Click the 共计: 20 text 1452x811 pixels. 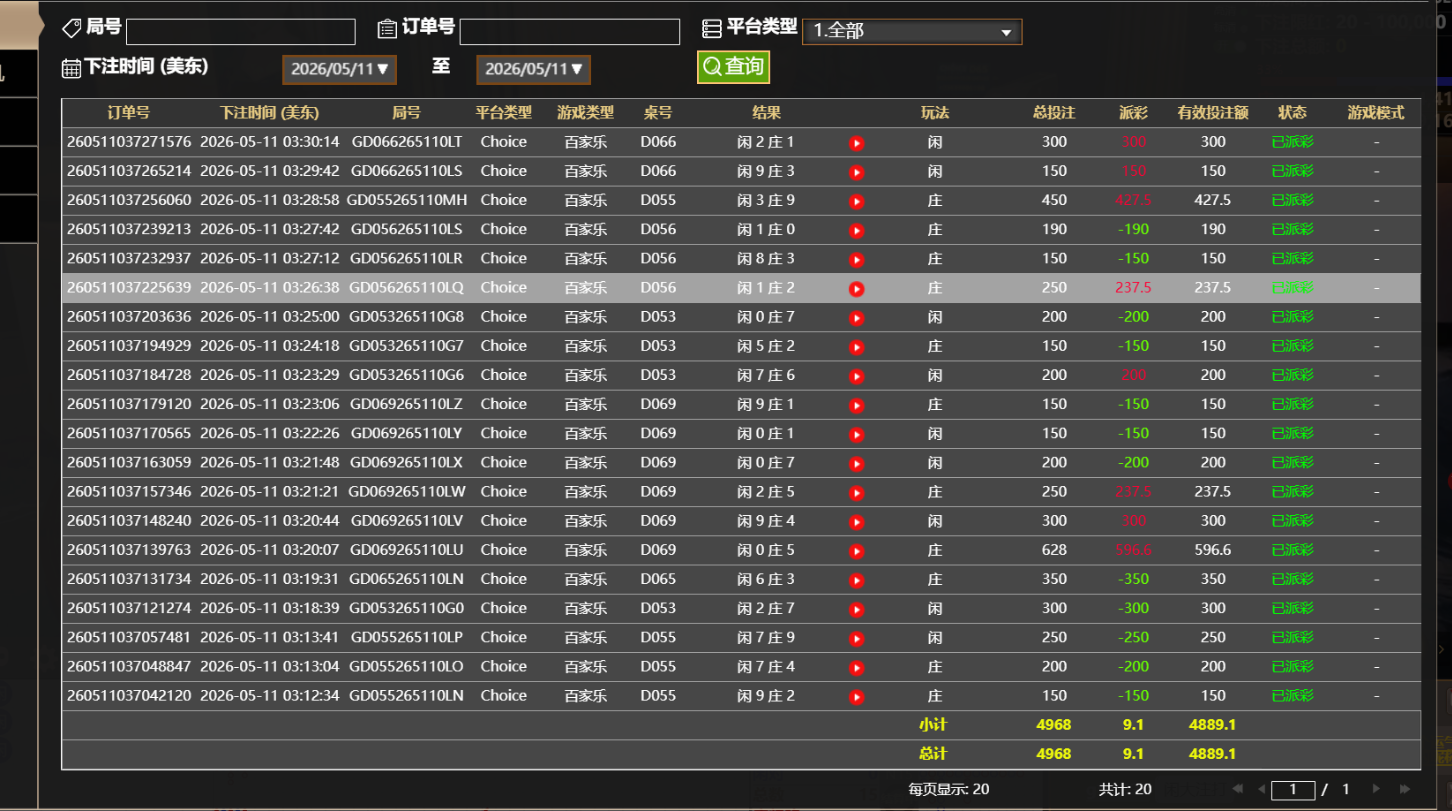[1125, 790]
